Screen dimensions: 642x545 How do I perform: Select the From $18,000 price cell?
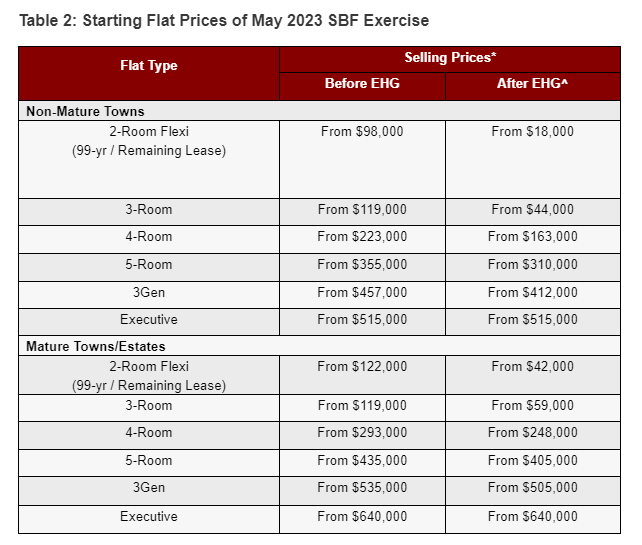(x=533, y=160)
